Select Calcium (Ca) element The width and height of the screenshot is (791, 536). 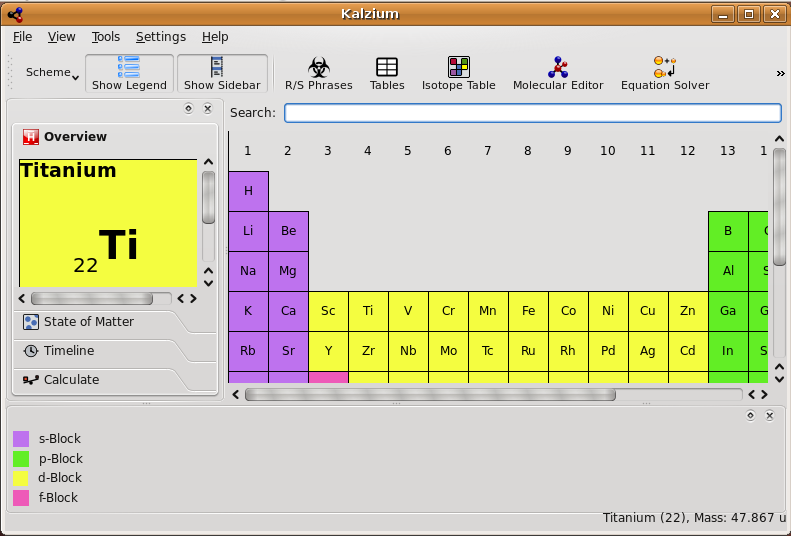pyautogui.click(x=289, y=311)
